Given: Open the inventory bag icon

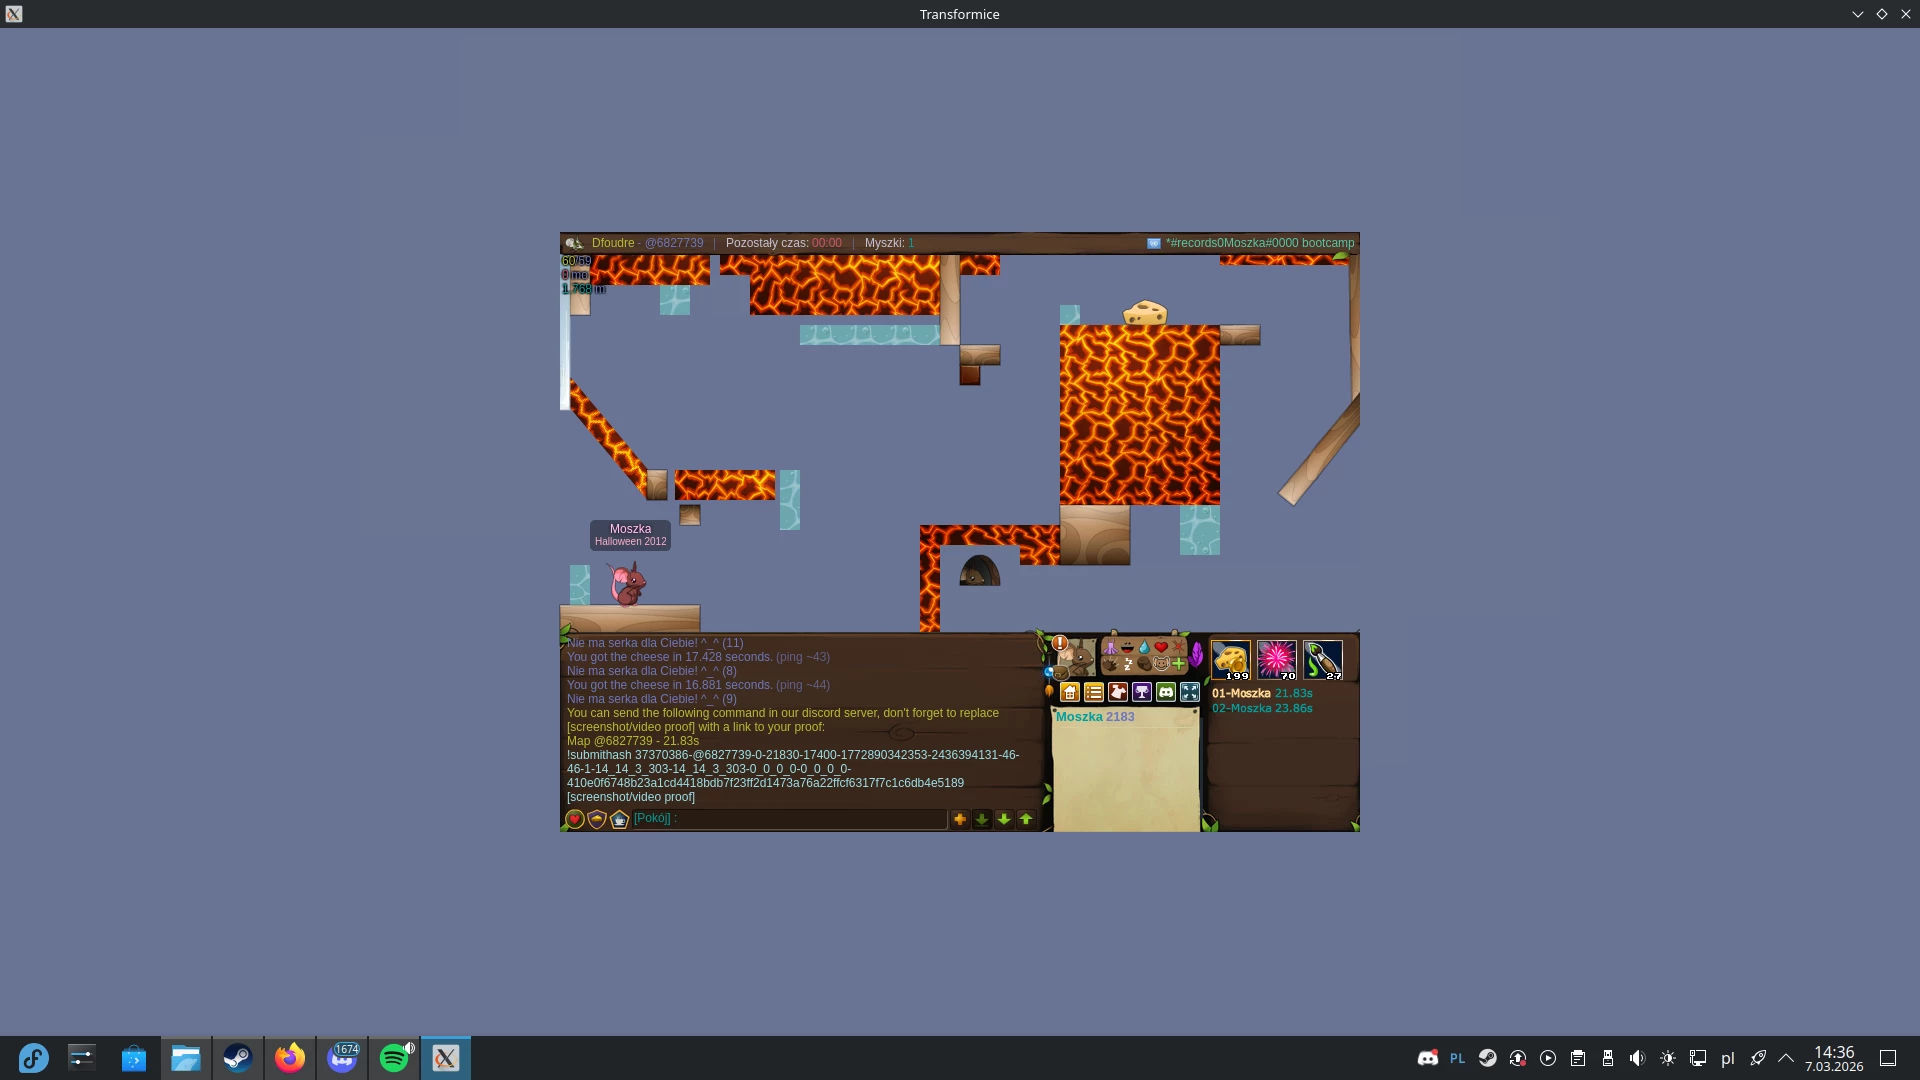Looking at the screenshot, I should pyautogui.click(x=1061, y=674).
